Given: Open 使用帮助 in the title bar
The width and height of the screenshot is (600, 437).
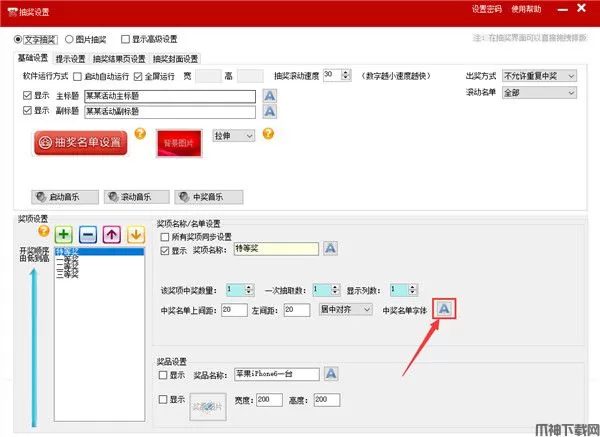Looking at the screenshot, I should coord(526,9).
